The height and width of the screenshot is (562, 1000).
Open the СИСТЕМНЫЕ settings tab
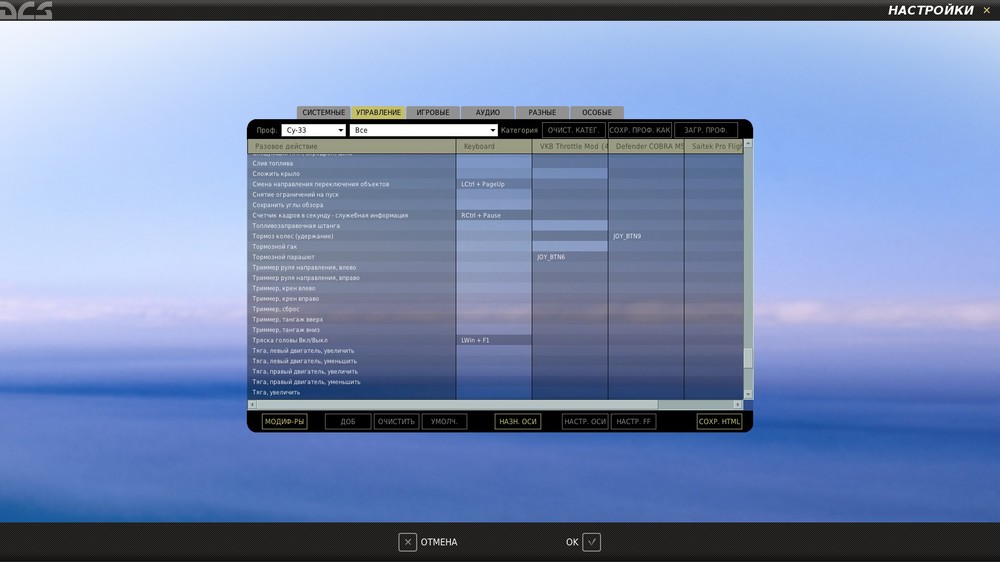pyautogui.click(x=323, y=112)
